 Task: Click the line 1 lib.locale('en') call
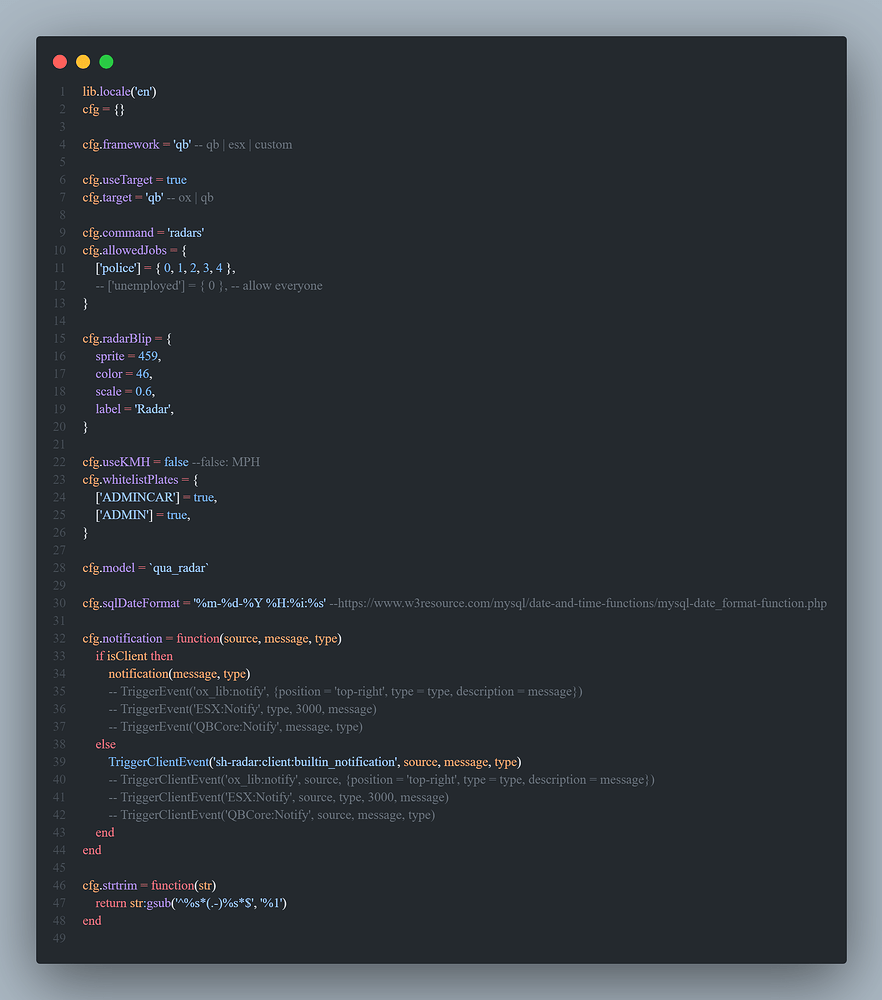point(119,91)
